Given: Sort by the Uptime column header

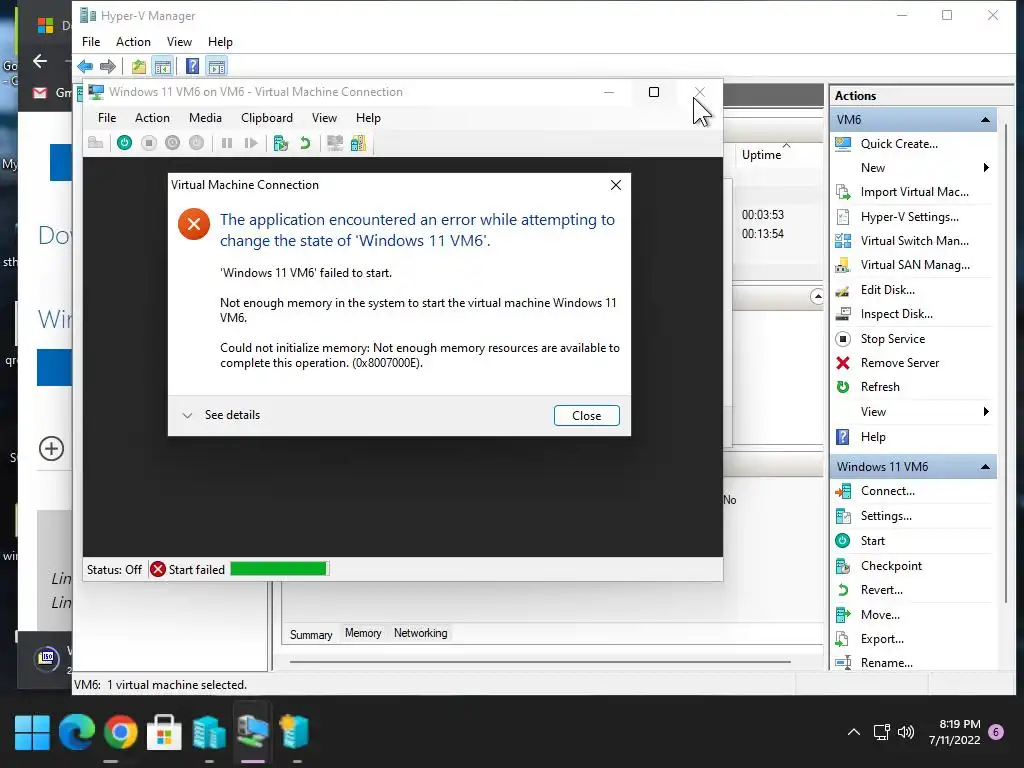Looking at the screenshot, I should pyautogui.click(x=761, y=155).
